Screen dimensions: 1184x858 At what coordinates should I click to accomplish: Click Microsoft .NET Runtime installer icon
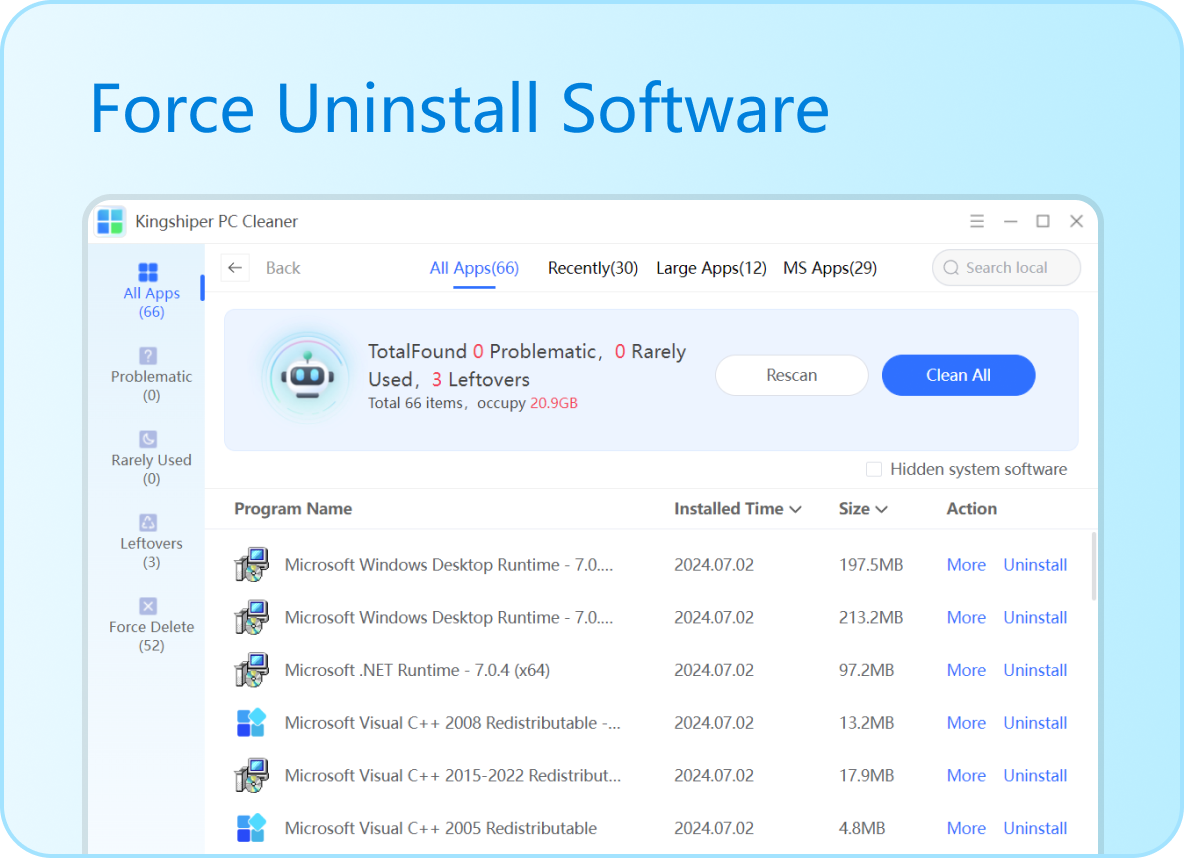[251, 670]
